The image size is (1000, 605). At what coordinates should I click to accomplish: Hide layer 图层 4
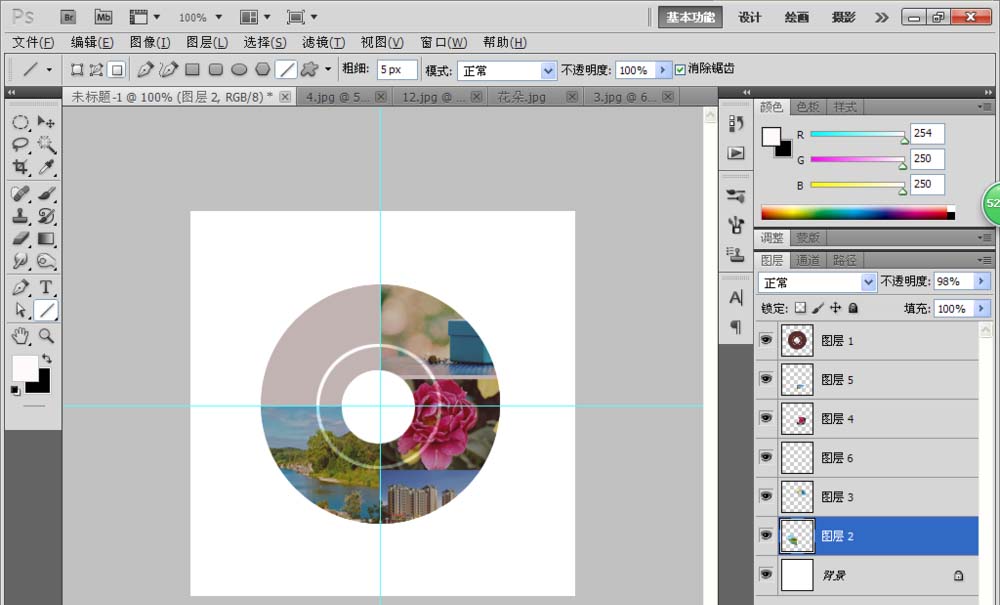pos(766,418)
